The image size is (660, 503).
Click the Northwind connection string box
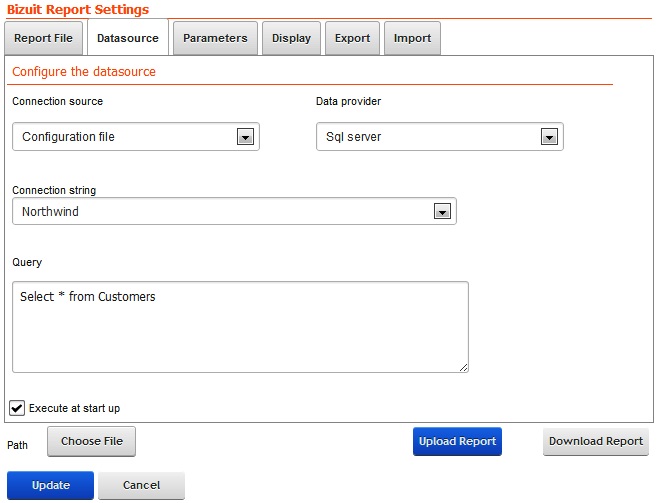pos(234,211)
